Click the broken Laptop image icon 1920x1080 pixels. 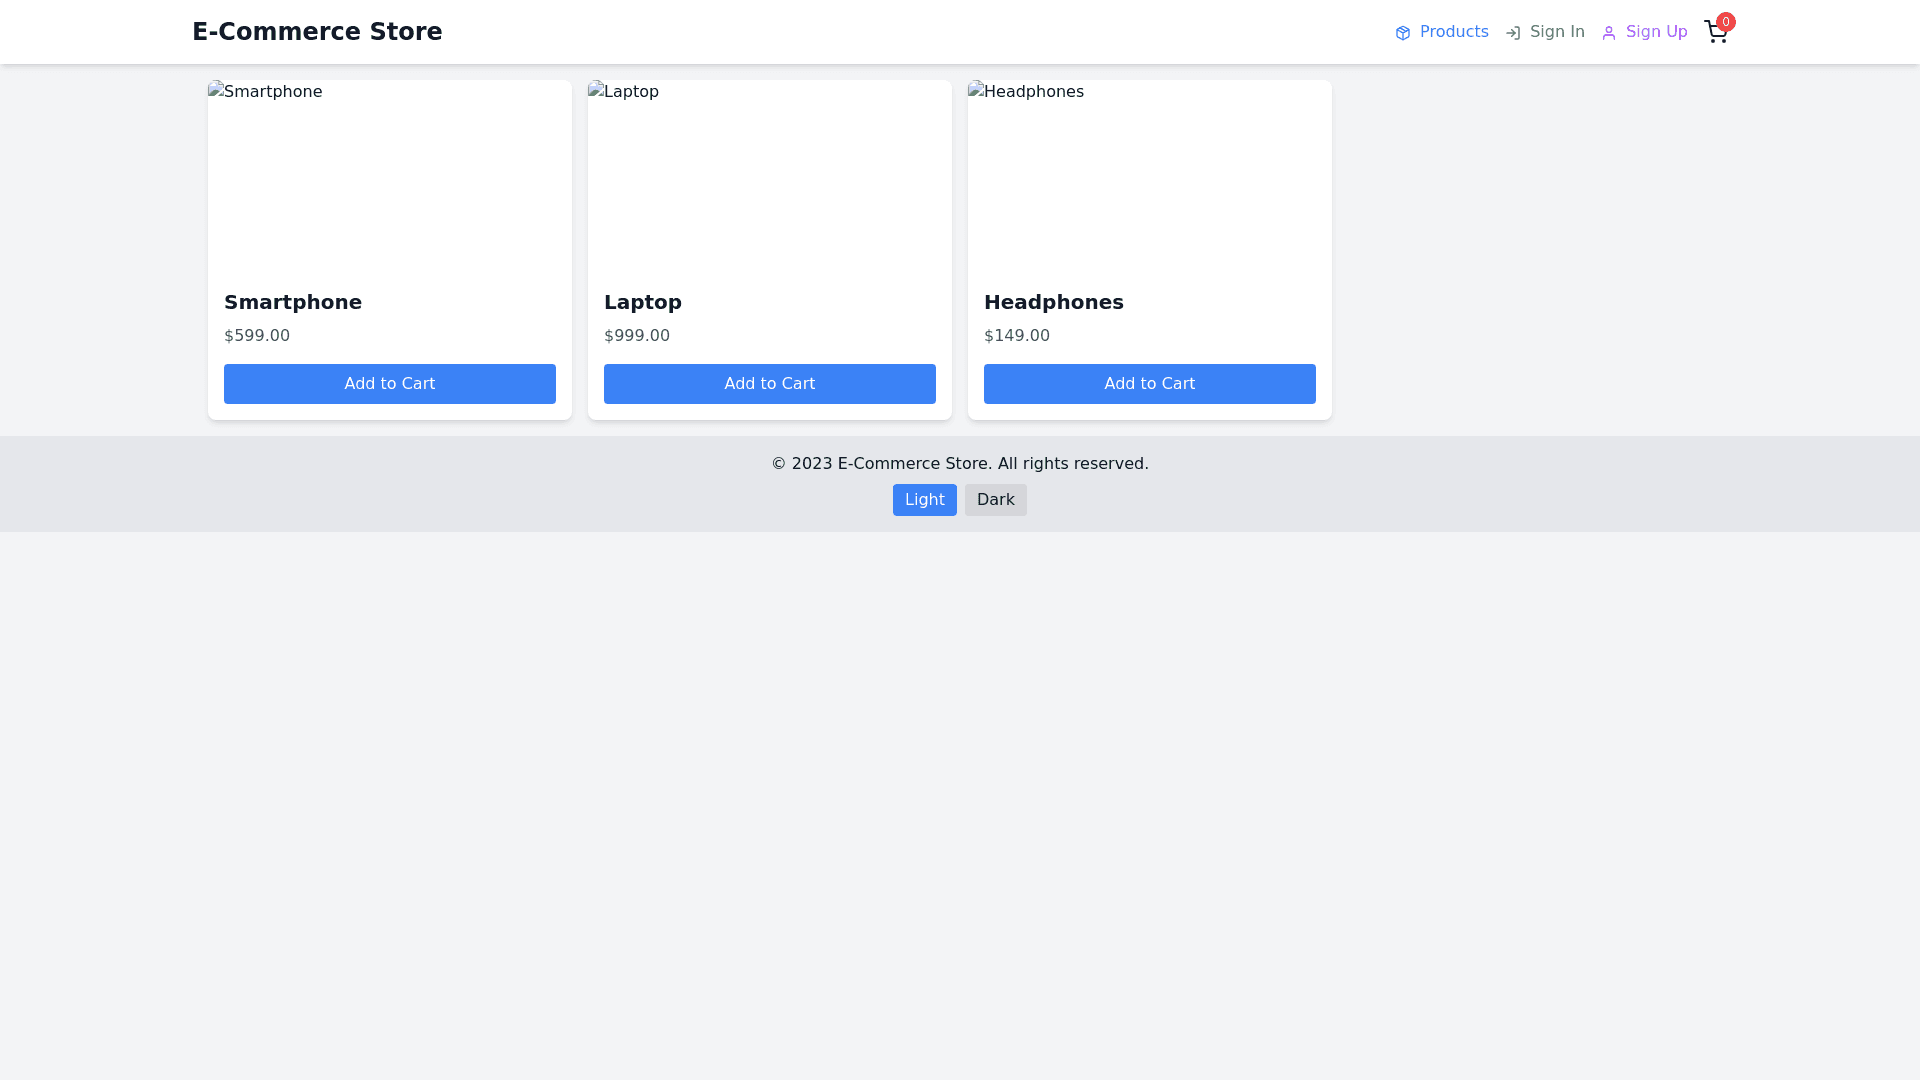(x=596, y=91)
